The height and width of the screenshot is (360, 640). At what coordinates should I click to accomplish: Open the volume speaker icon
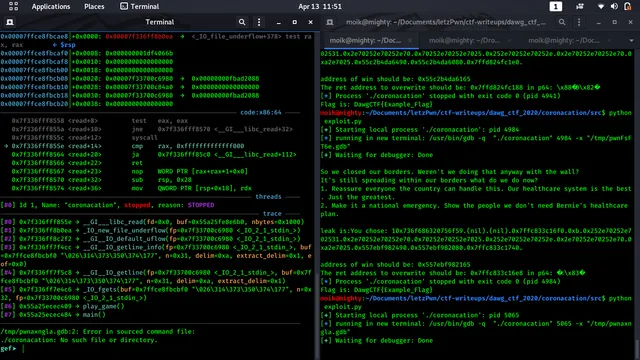(614, 7)
